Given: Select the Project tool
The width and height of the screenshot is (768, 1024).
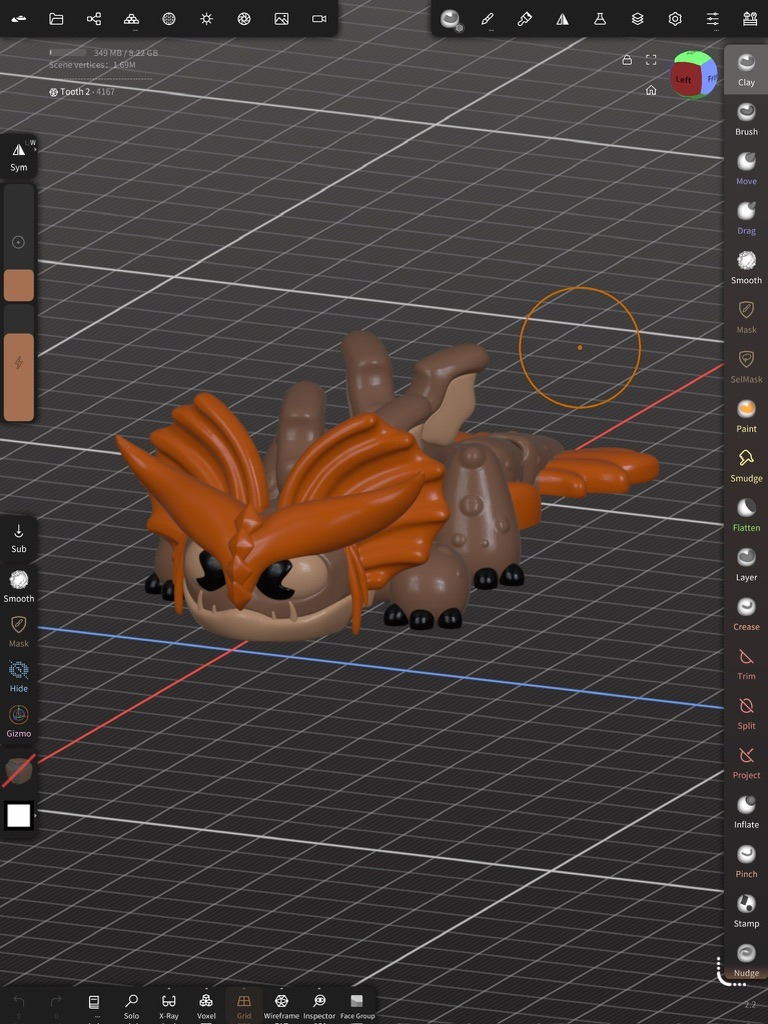Looking at the screenshot, I should pyautogui.click(x=746, y=764).
